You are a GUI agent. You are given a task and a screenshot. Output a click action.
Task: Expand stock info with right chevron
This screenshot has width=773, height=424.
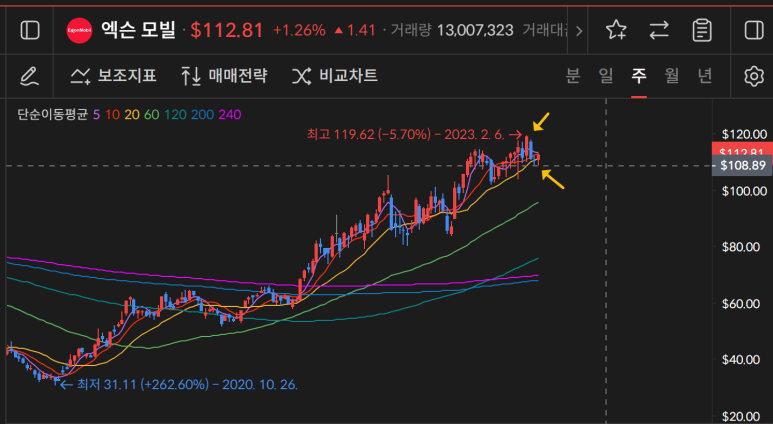coord(579,31)
